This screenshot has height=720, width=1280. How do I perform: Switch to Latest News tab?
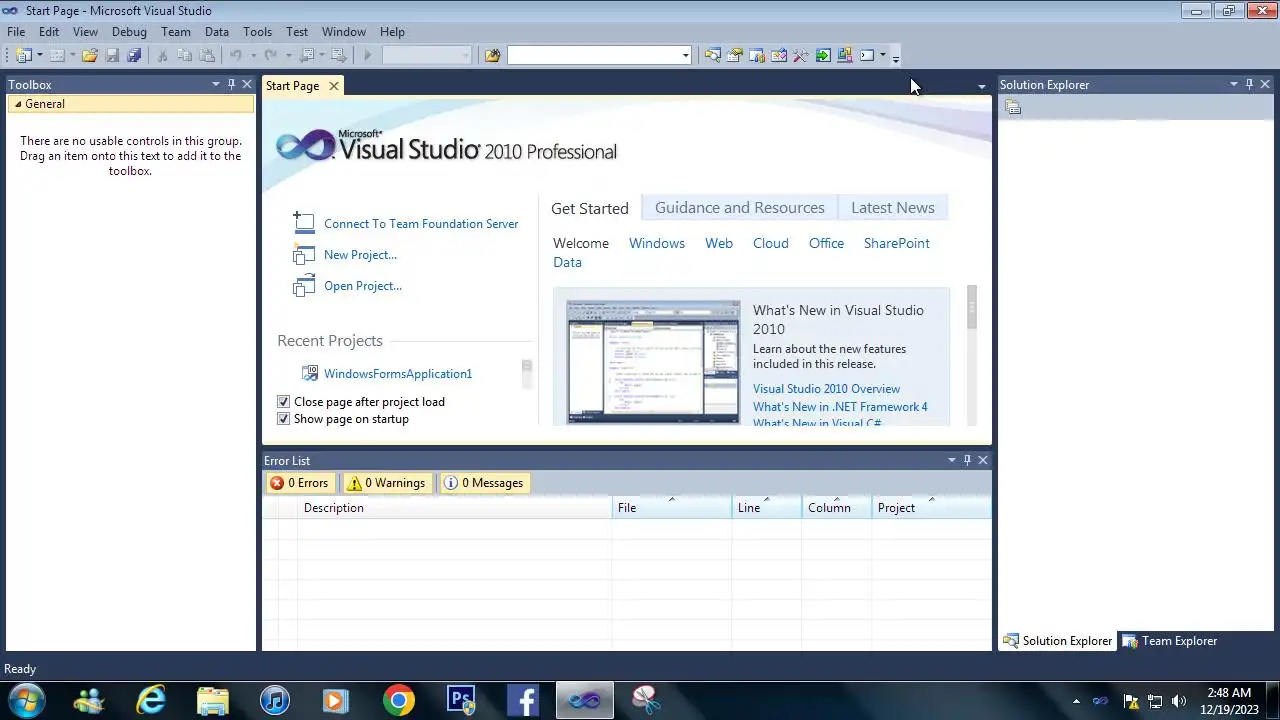893,208
